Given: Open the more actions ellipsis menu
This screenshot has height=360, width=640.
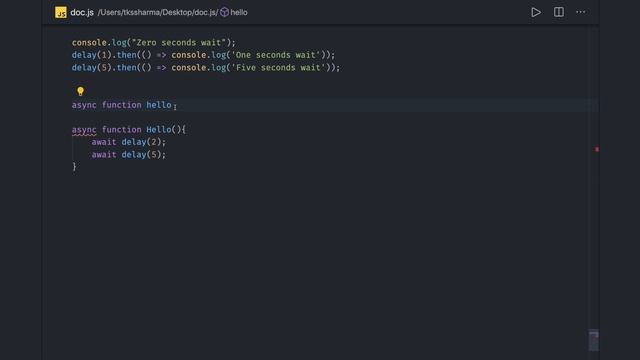Looking at the screenshot, I should [580, 12].
